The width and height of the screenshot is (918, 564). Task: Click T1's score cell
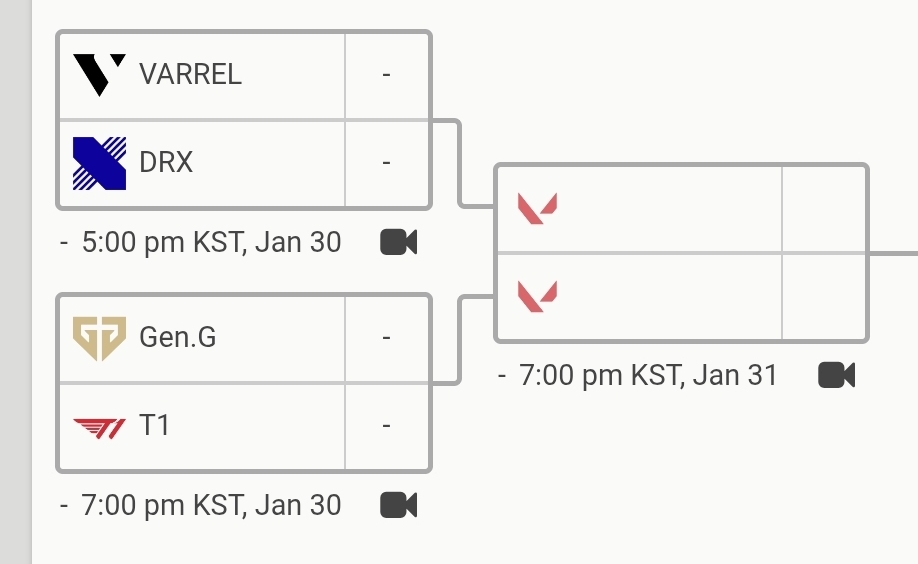[x=386, y=426]
